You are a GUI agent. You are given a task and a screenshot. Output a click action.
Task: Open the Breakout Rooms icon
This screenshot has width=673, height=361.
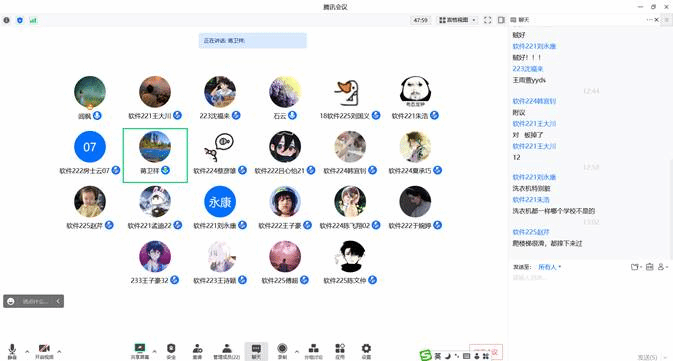point(313,351)
